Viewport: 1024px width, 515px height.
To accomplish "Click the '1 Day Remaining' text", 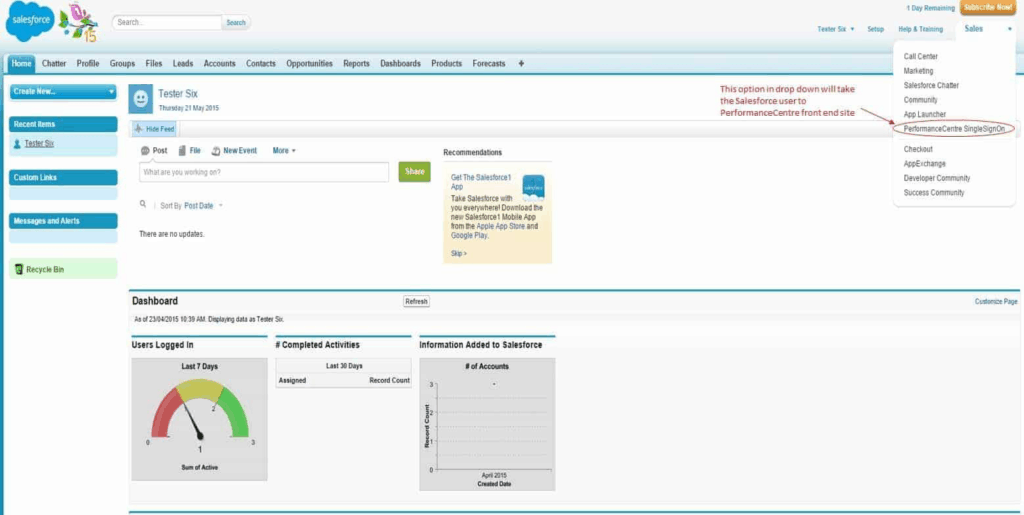I will coord(930,8).
